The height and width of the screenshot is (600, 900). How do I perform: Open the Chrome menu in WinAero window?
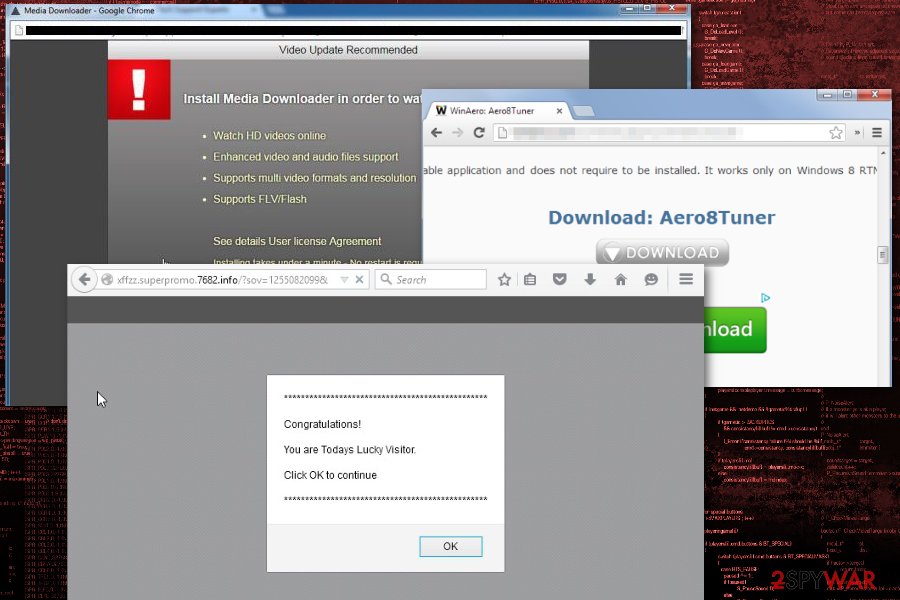click(x=876, y=133)
